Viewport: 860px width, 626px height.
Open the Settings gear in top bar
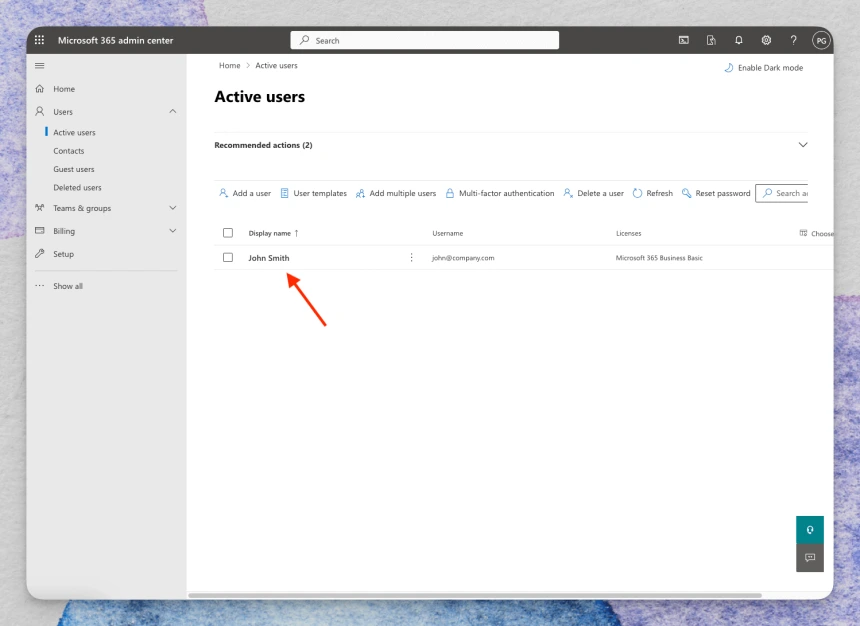(x=766, y=40)
